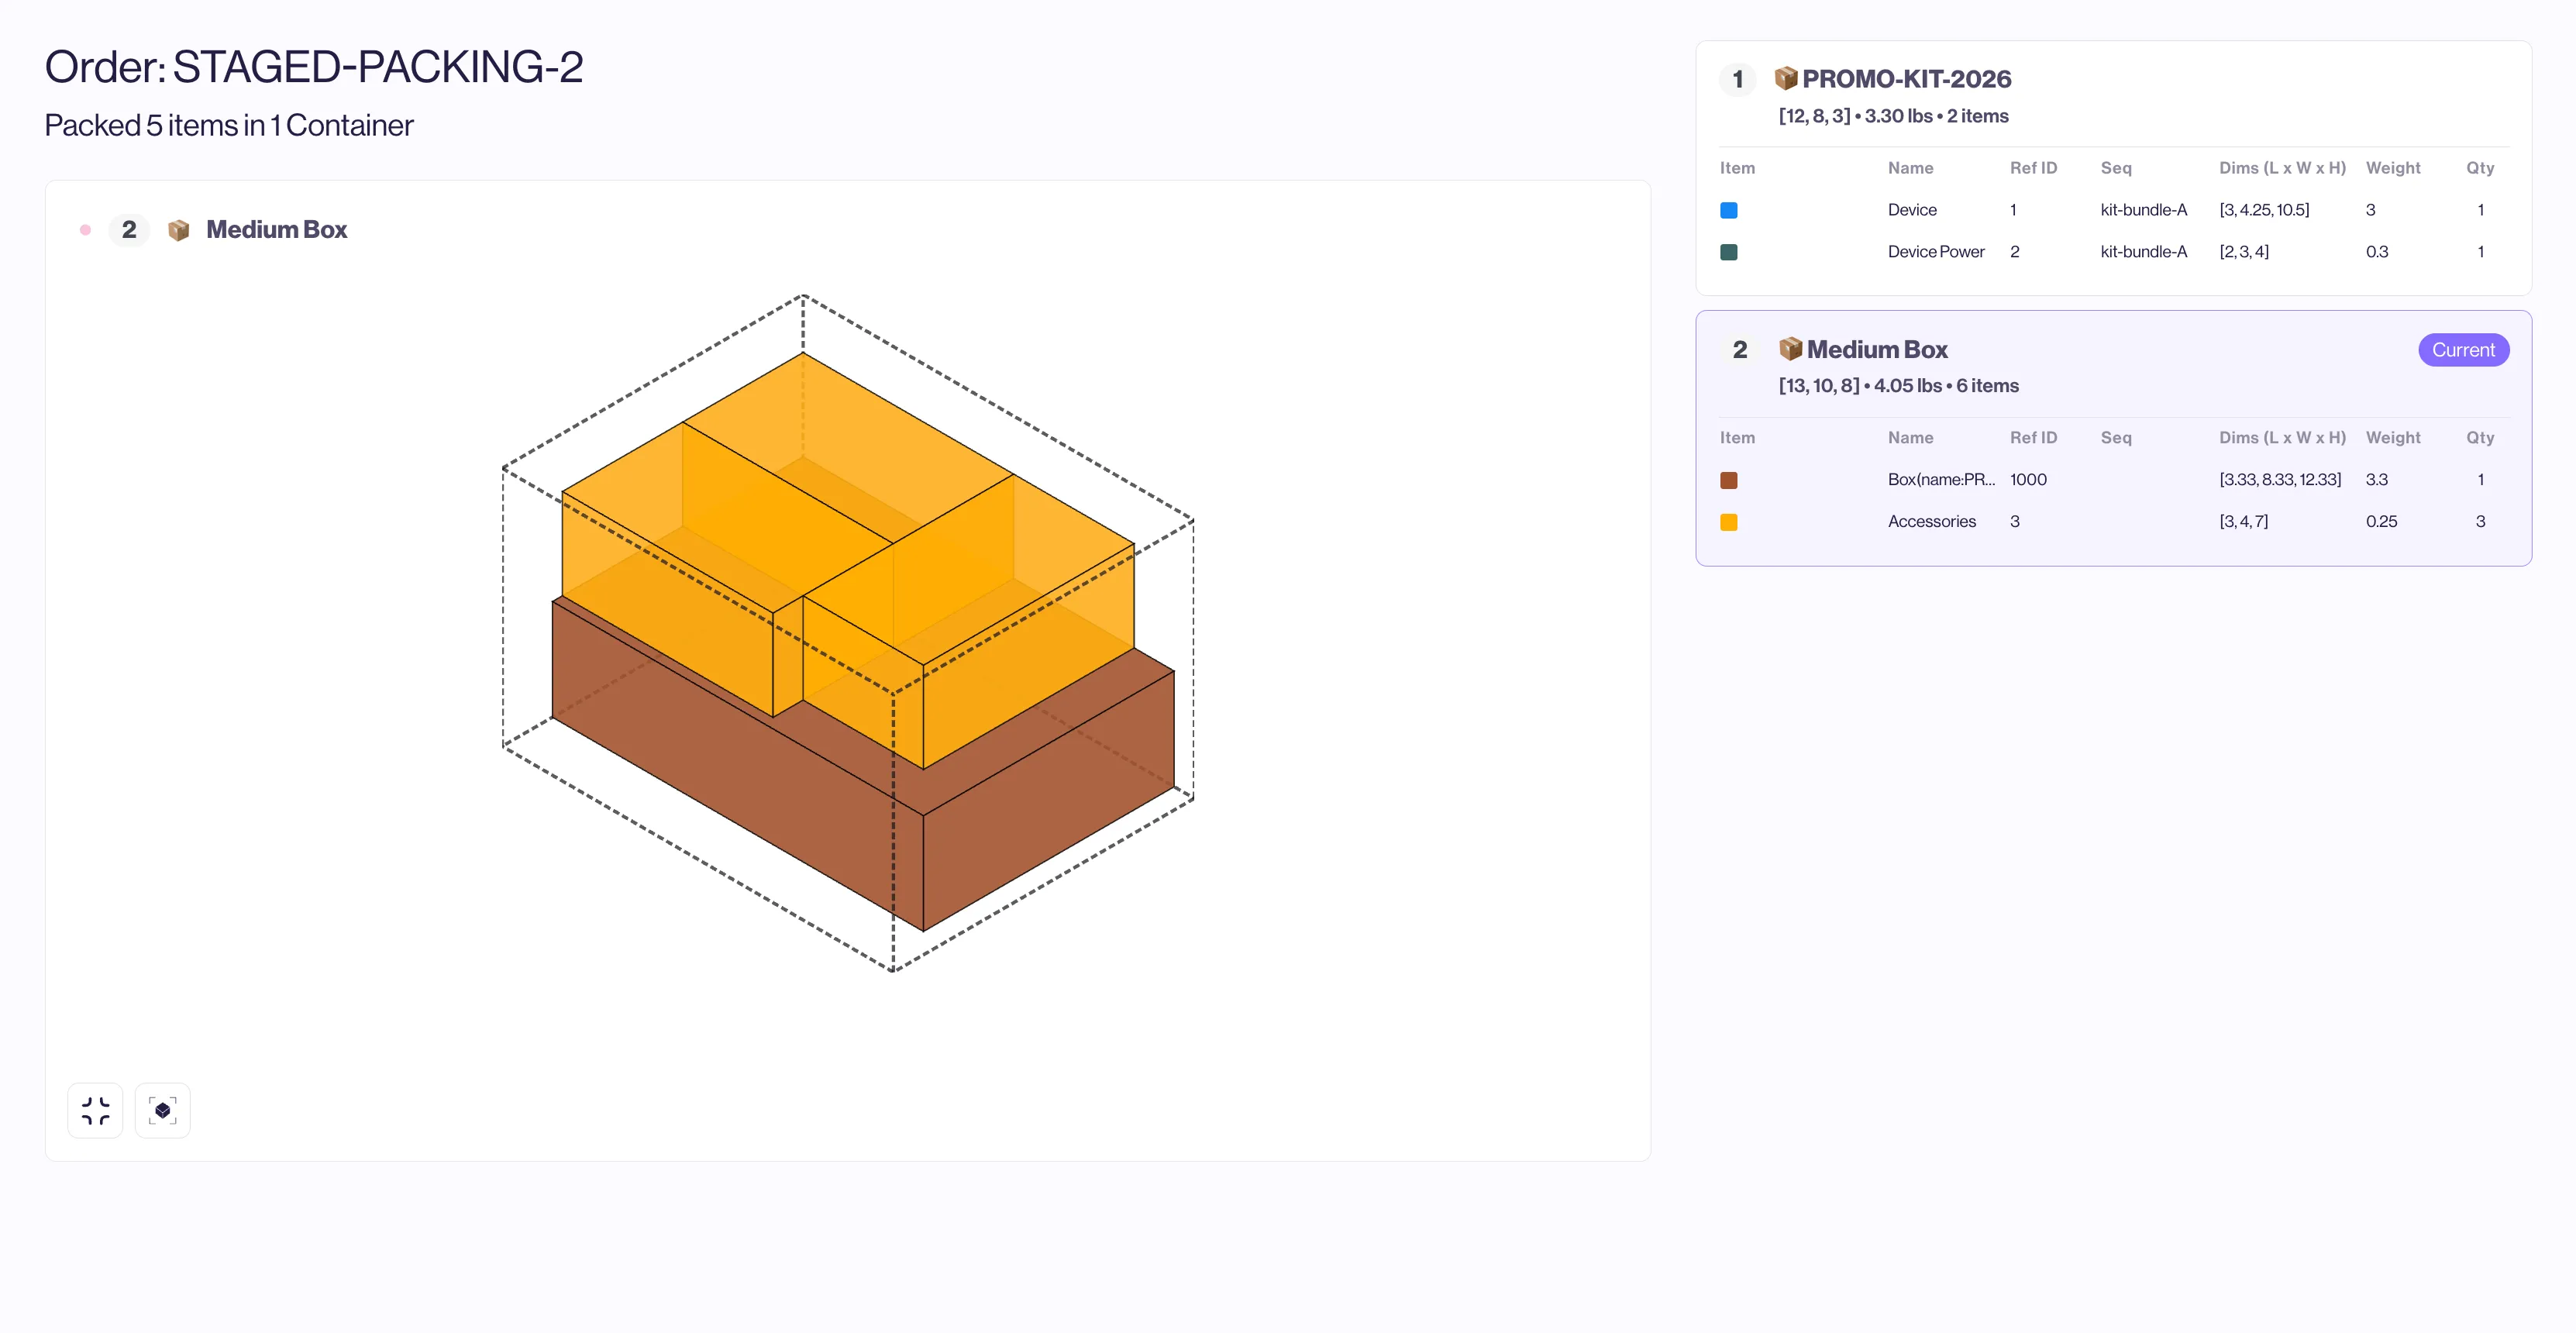The image size is (2576, 1333).
Task: Click the '[12, 8, 3] • 3.30 lbs • 2 items' summary
Action: coord(1893,116)
